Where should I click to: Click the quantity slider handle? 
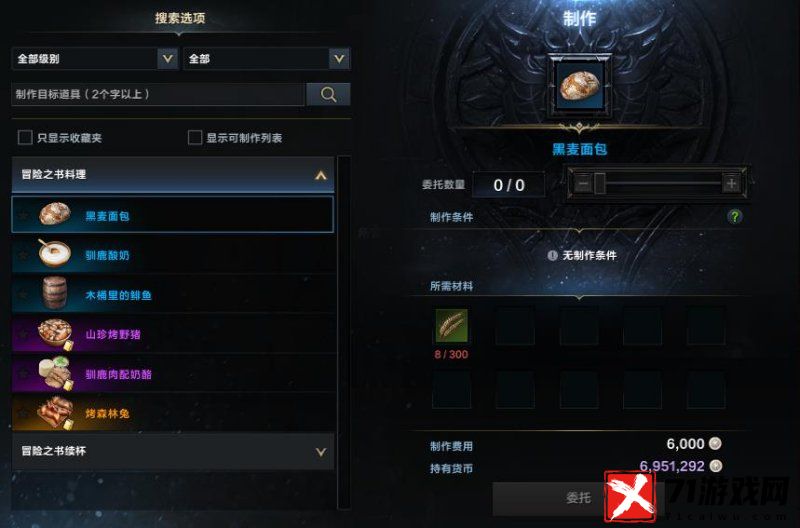[x=600, y=183]
